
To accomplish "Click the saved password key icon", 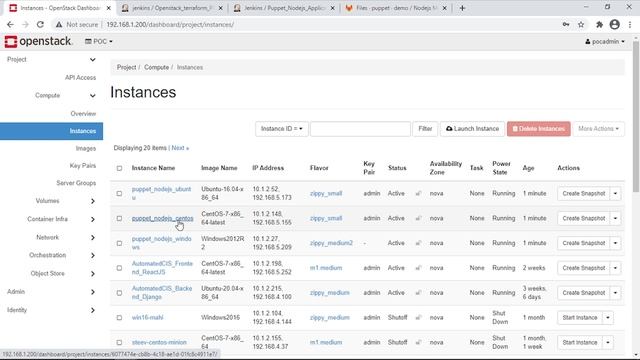I will 566,24.
